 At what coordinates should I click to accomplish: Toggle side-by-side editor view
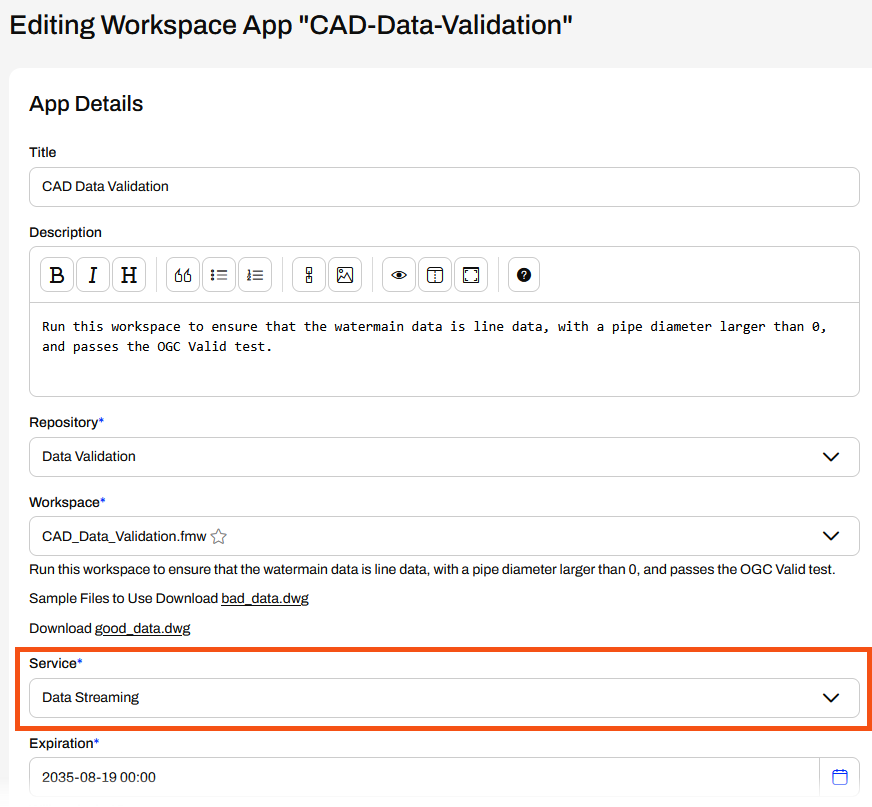pyautogui.click(x=435, y=275)
